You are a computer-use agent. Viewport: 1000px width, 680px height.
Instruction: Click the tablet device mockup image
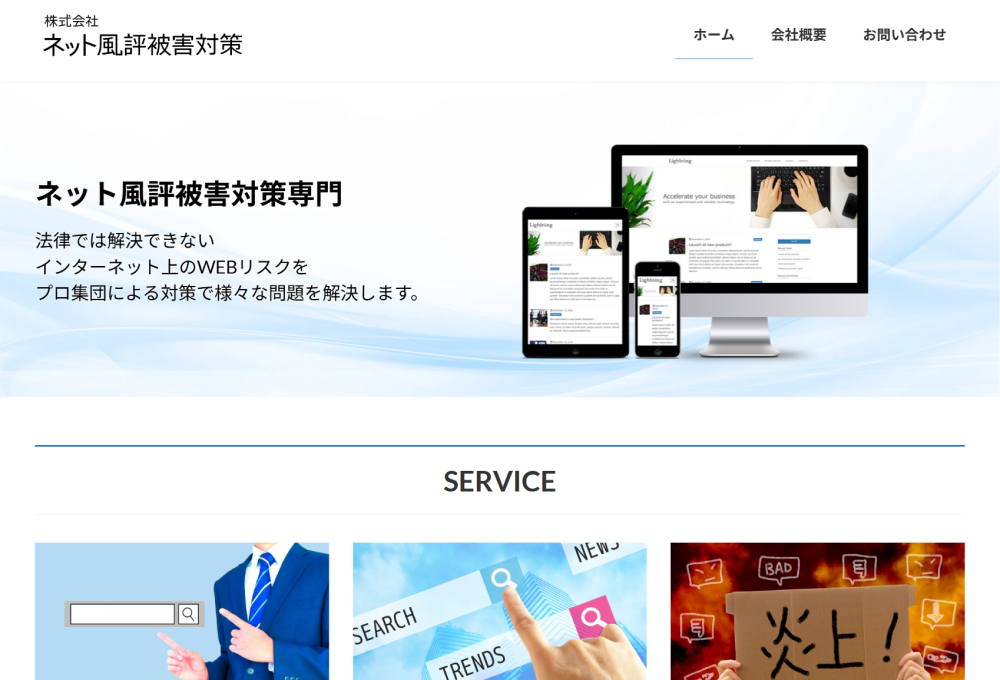click(574, 280)
